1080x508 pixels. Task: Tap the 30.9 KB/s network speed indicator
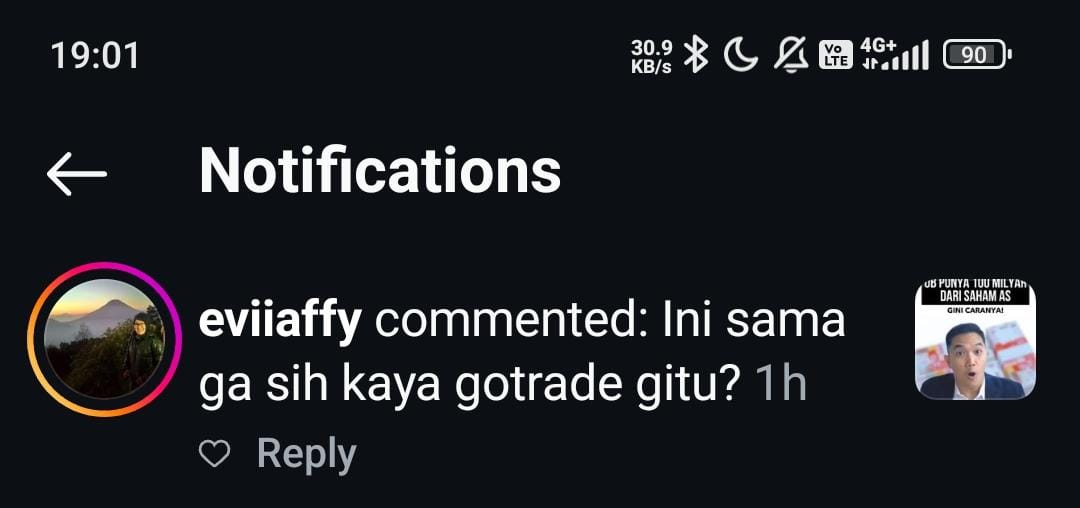pos(651,56)
